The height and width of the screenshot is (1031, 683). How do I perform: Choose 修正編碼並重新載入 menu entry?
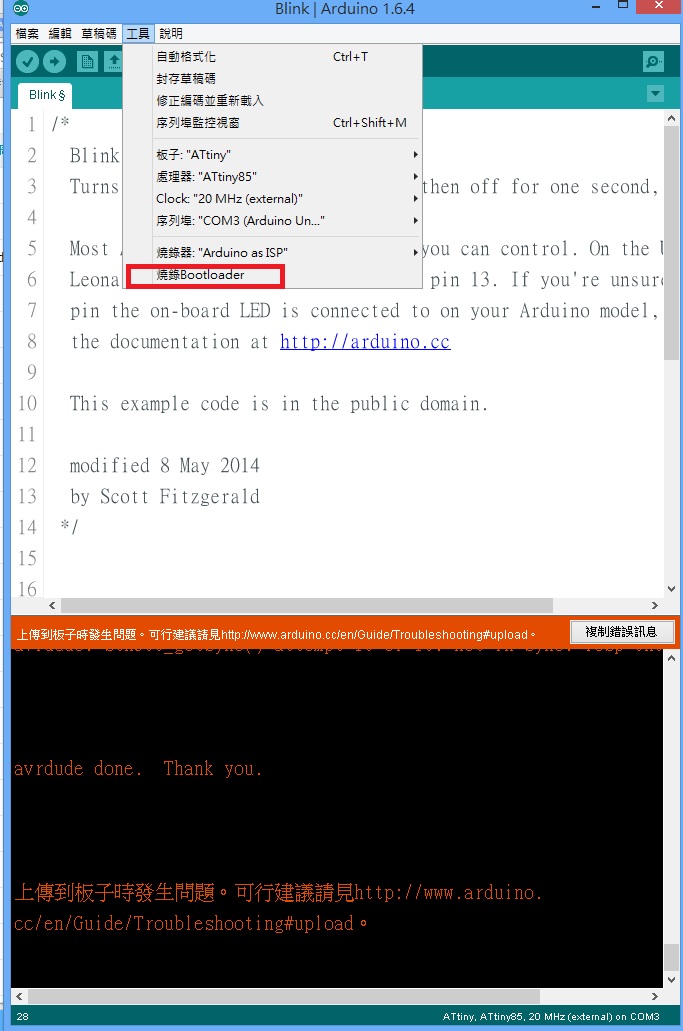point(272,101)
